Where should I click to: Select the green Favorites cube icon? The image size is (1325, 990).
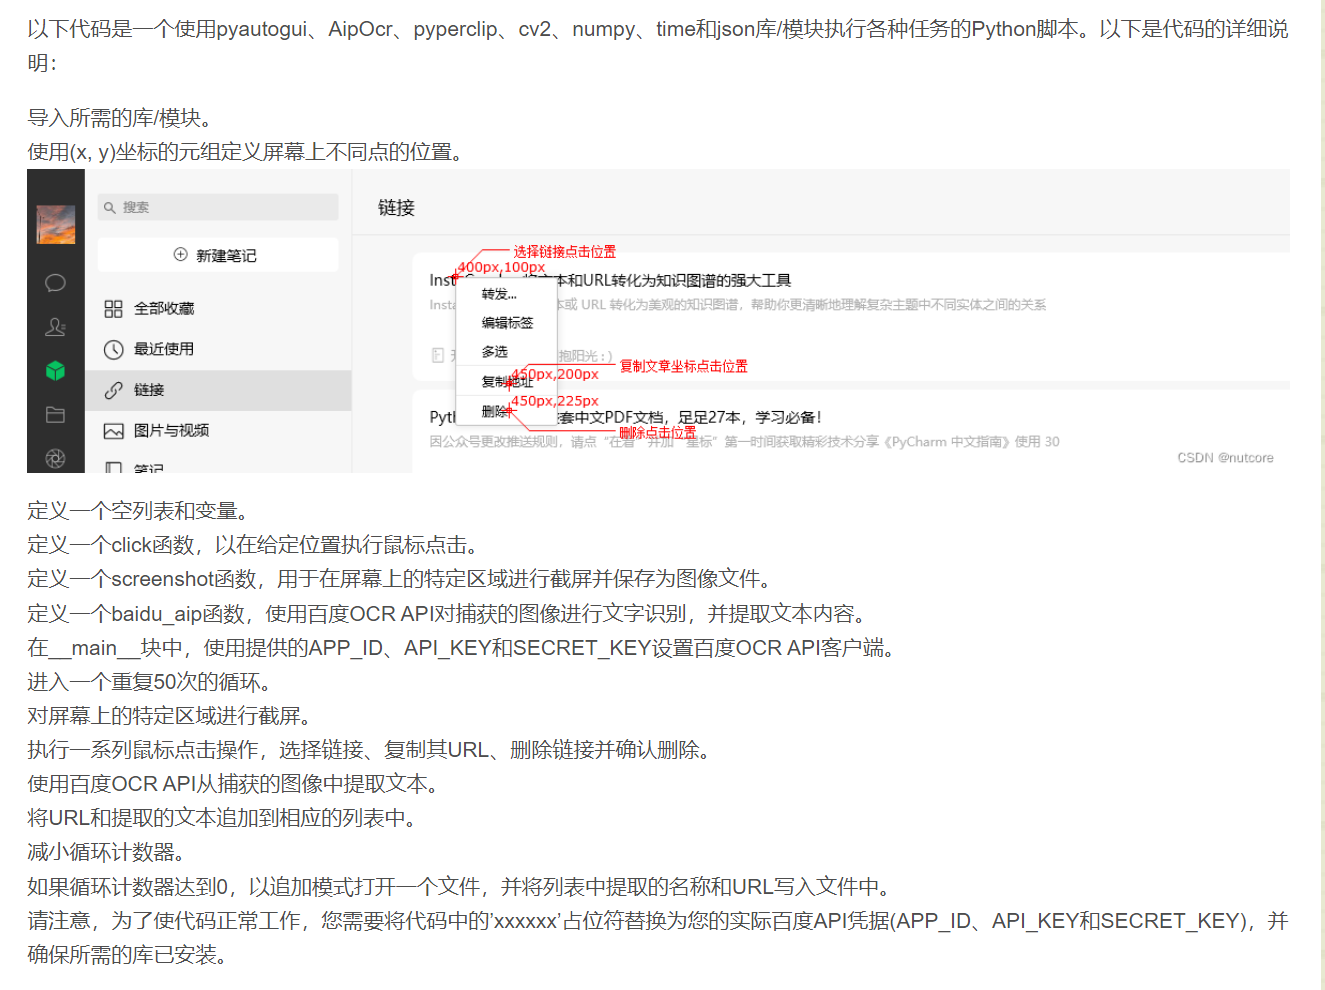click(x=56, y=371)
